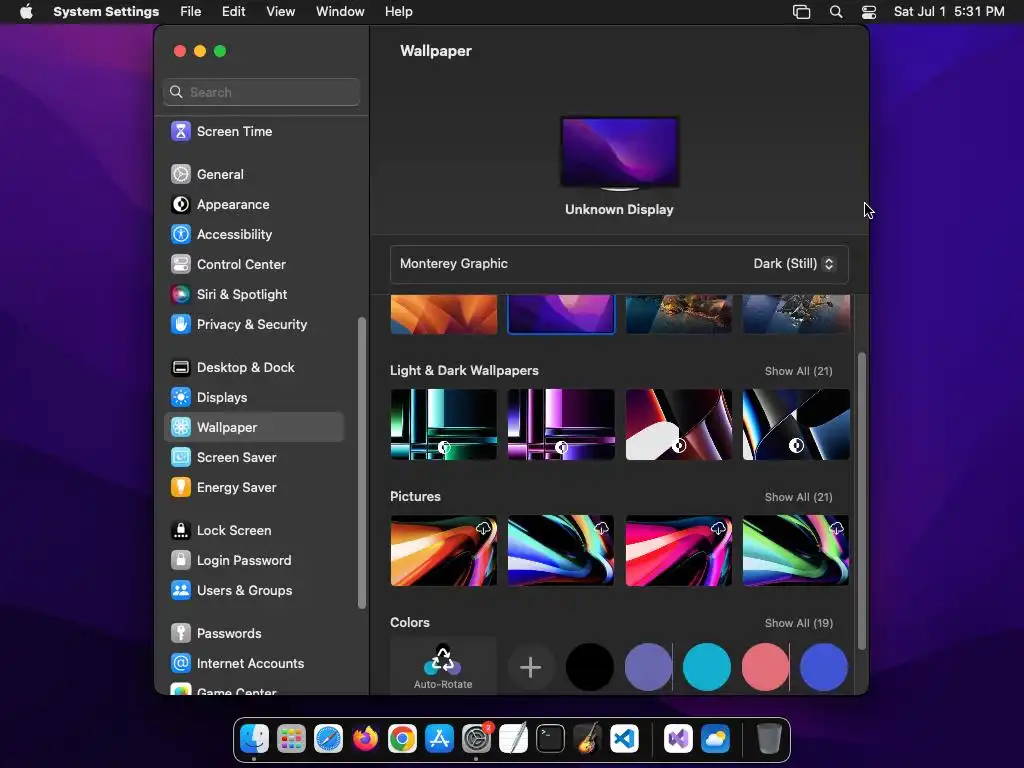Add a custom color with plus button
This screenshot has width=1024, height=768.
click(530, 667)
